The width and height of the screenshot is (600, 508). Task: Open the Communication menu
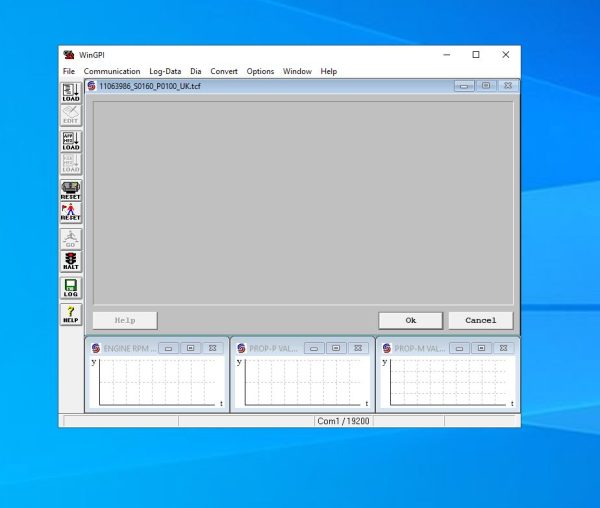pos(112,71)
